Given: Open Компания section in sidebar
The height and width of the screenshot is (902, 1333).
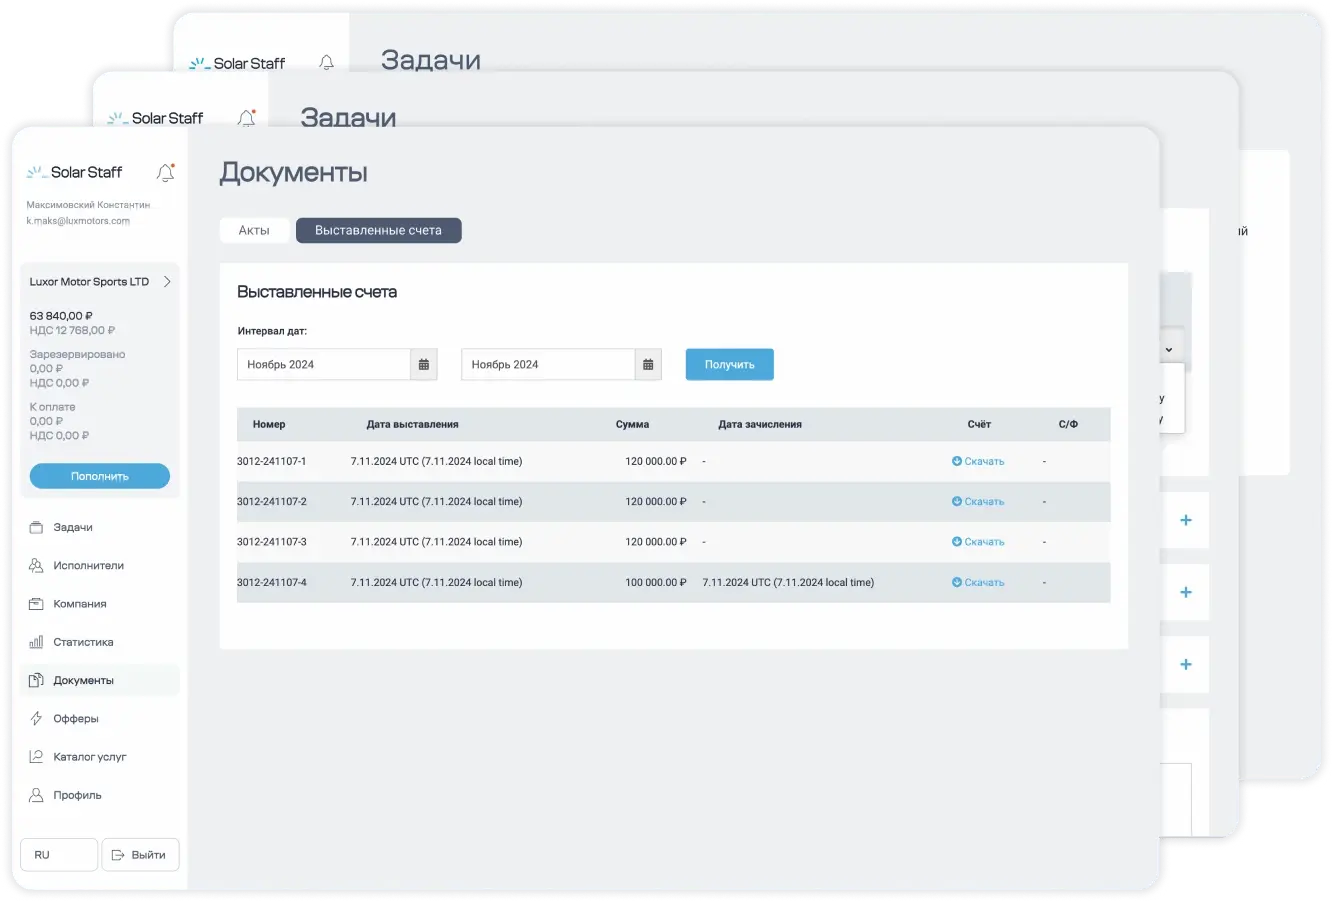Looking at the screenshot, I should click(79, 604).
